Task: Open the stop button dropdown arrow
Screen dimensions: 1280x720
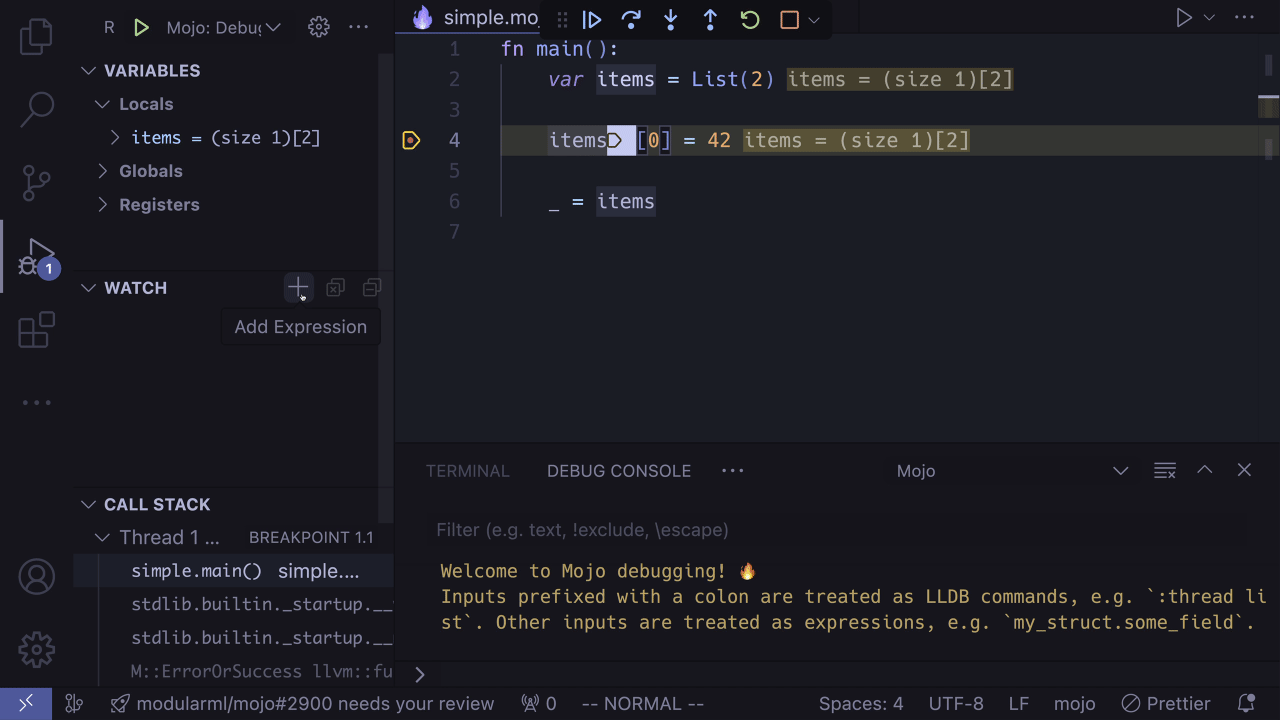Action: tap(814, 19)
